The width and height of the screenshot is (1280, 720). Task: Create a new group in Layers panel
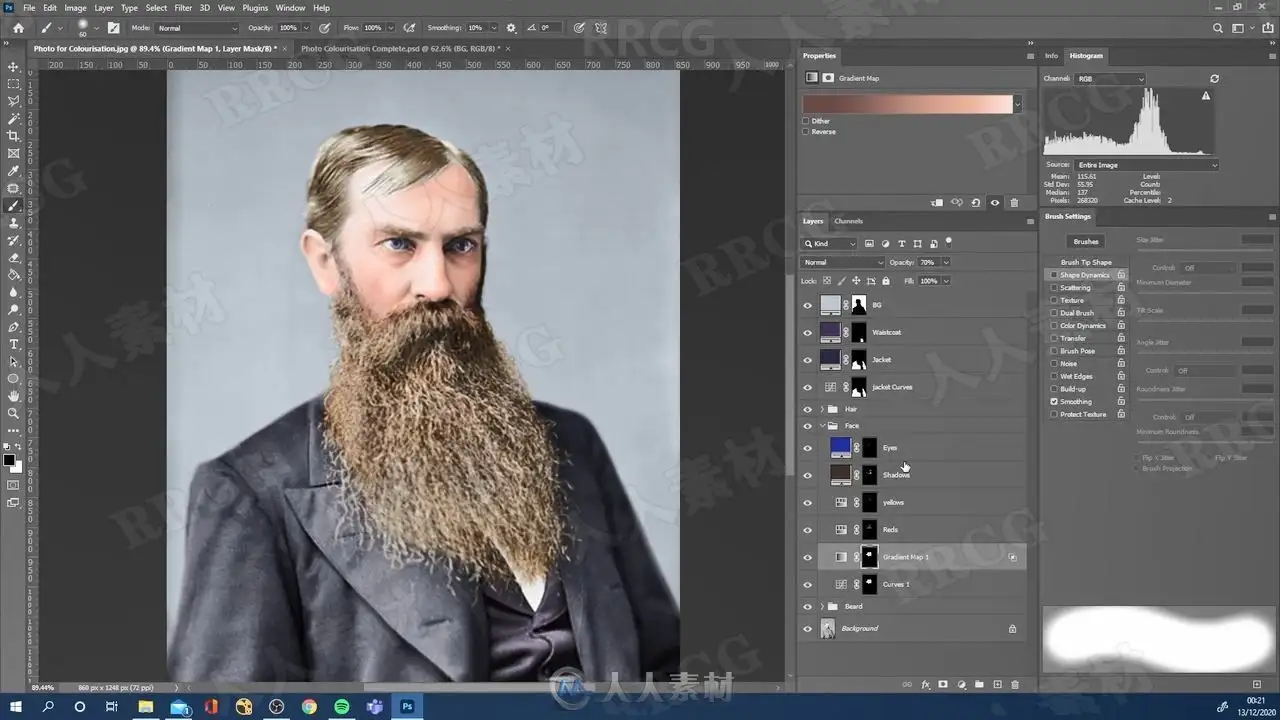point(979,685)
